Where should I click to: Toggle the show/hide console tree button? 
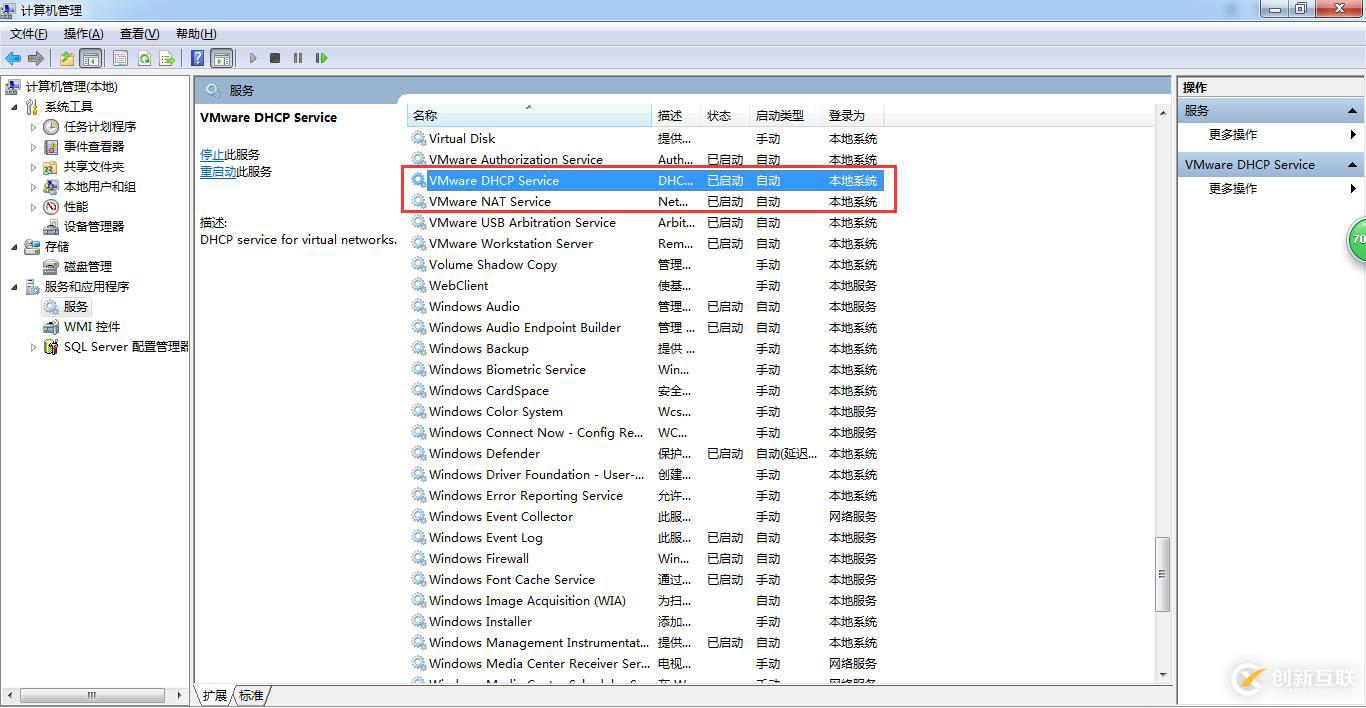click(x=91, y=58)
